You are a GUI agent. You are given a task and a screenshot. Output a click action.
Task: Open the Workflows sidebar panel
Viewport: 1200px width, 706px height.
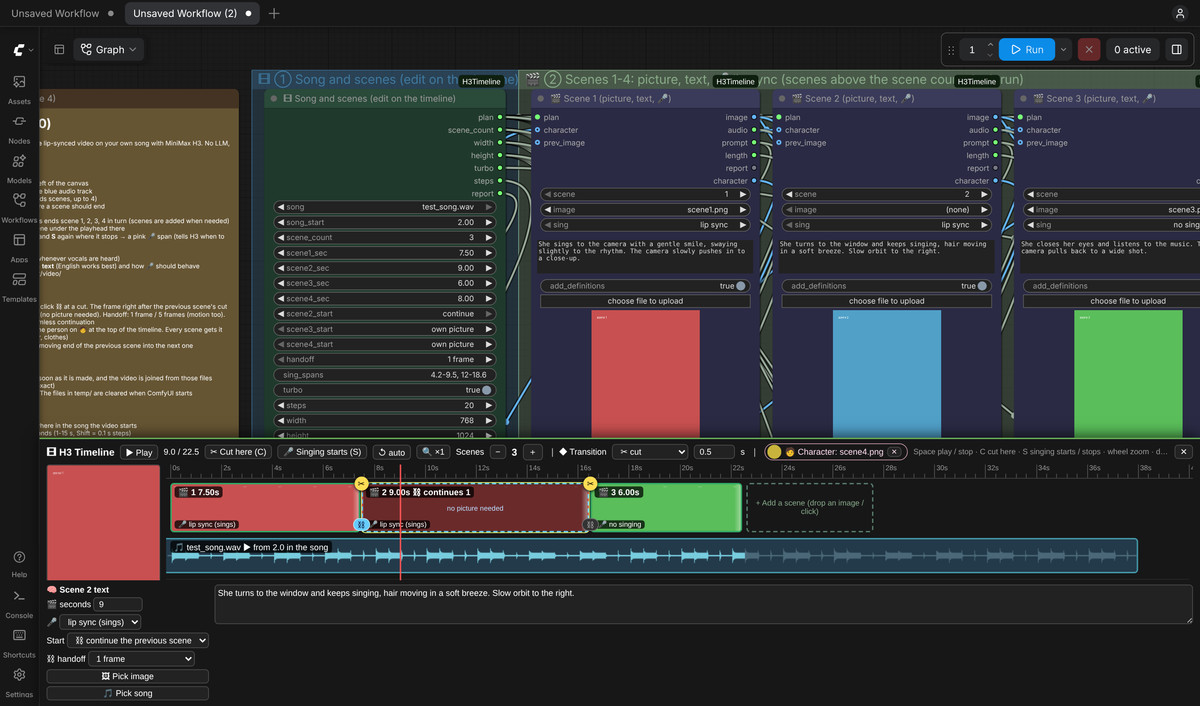tap(19, 207)
